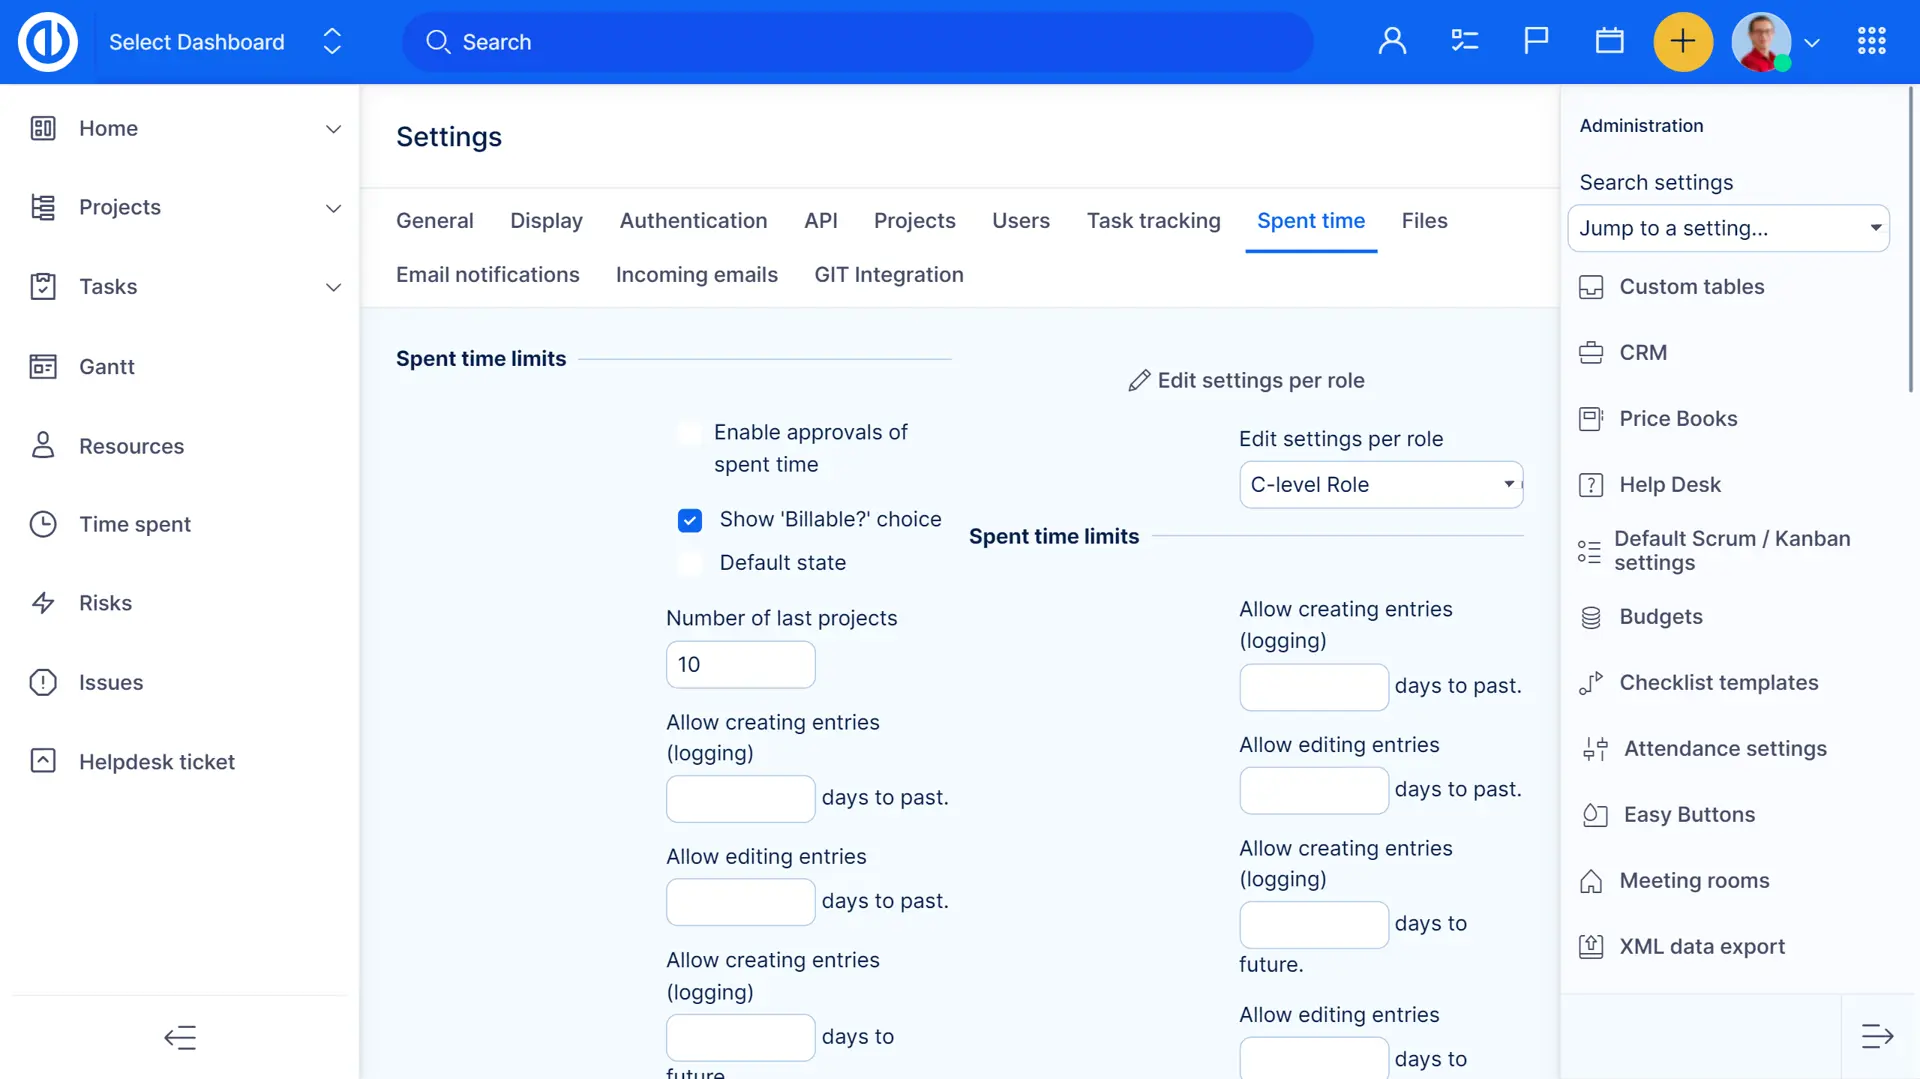Open the calendar icon in top bar

(1609, 41)
